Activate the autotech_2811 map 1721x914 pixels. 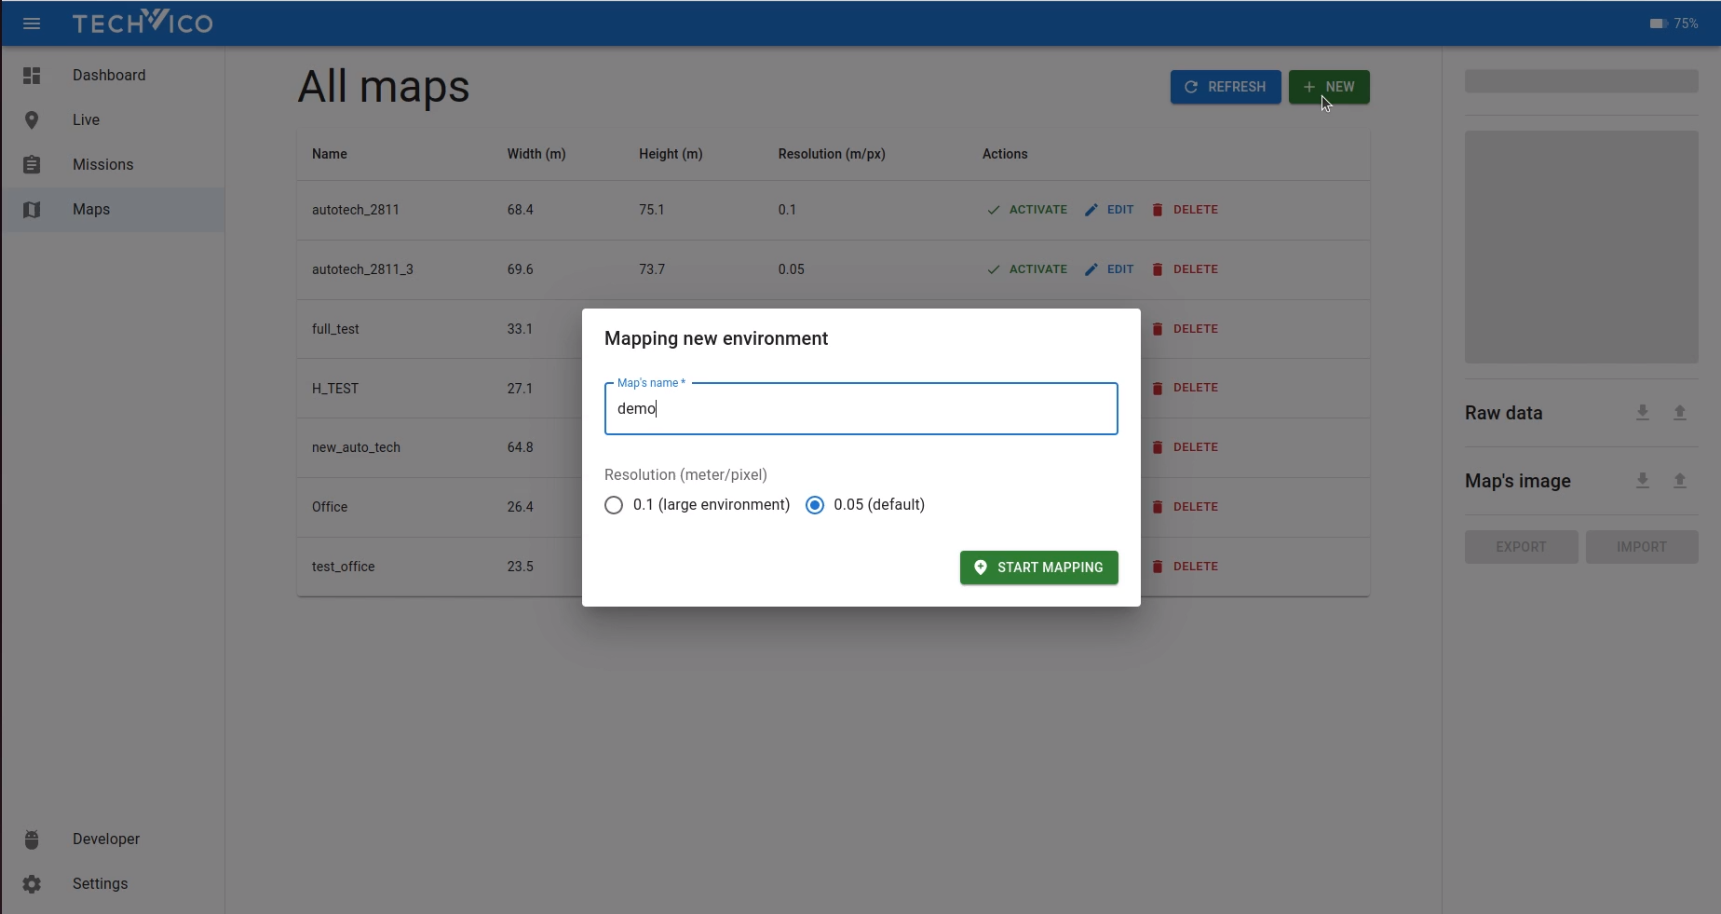point(1027,210)
